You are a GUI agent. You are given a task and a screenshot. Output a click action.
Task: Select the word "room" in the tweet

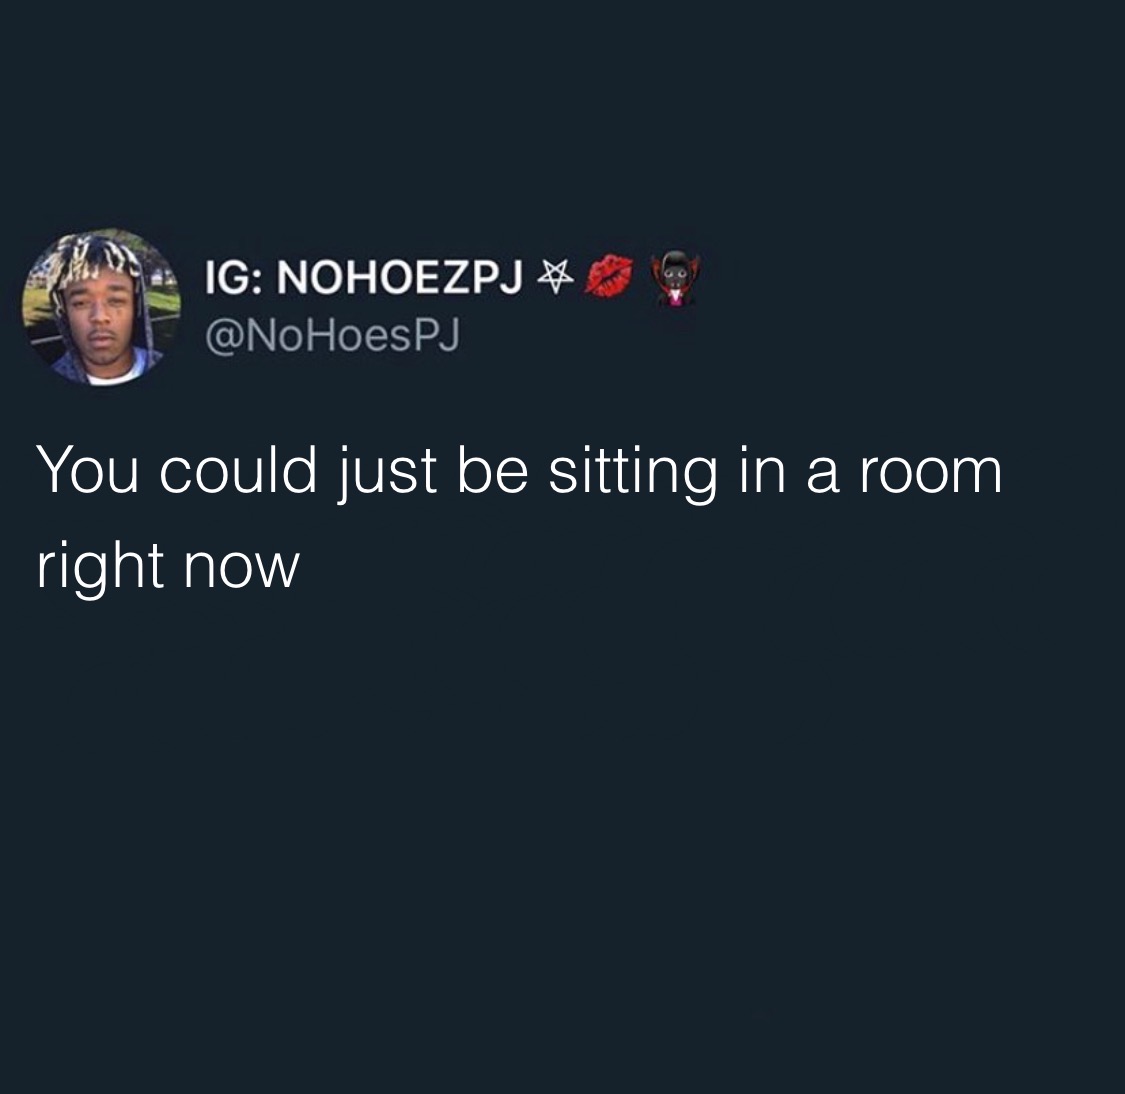click(930, 476)
